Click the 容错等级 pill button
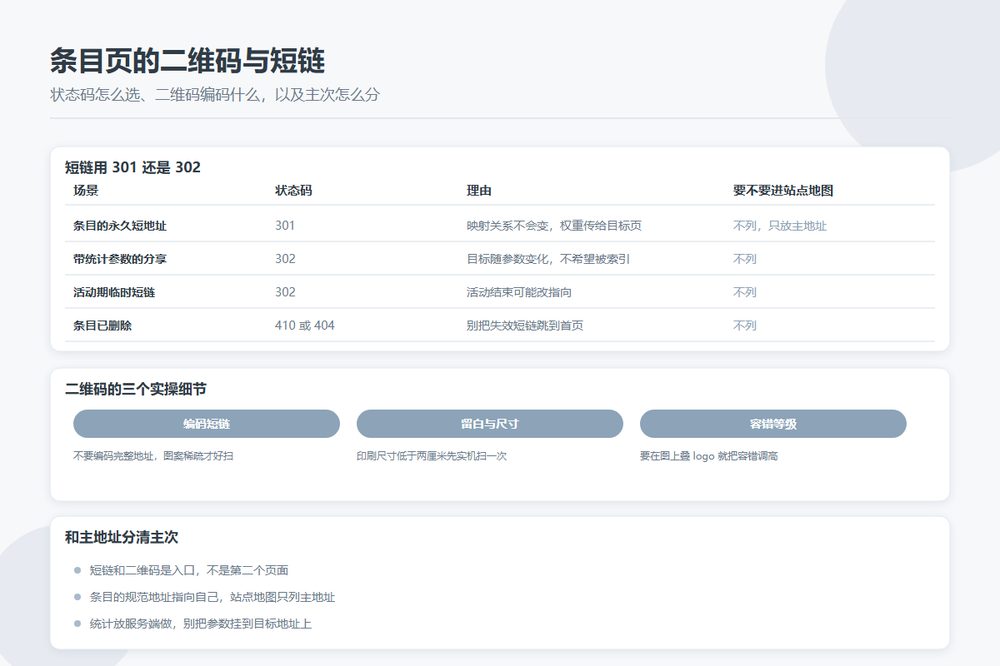This screenshot has width=1000, height=666. click(x=773, y=424)
